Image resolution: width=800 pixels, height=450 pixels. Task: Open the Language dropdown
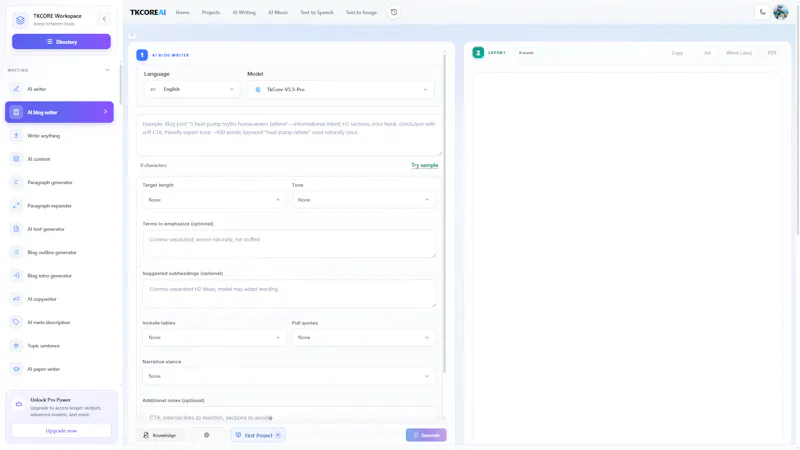tap(191, 89)
